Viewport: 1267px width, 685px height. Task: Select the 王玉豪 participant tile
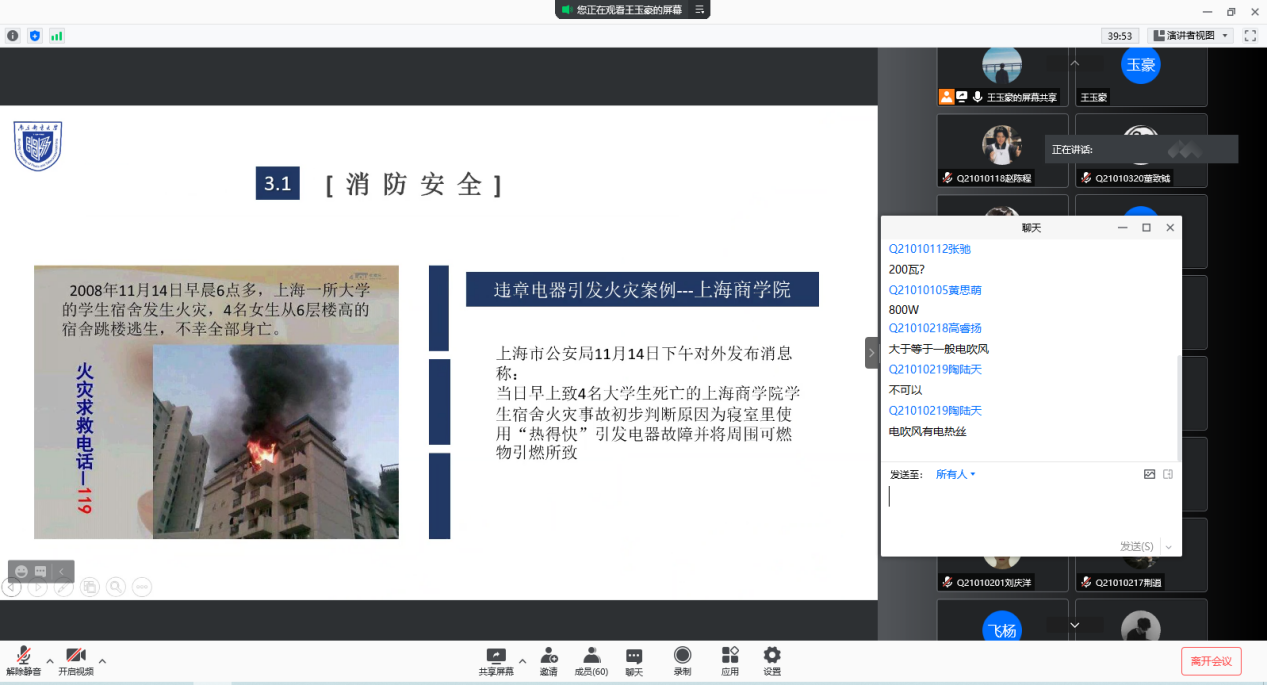coord(1141,75)
